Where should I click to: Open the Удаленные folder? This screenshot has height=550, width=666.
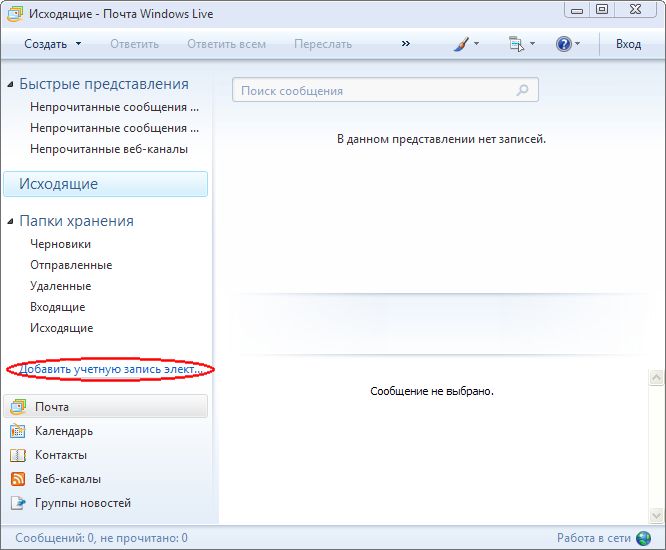[x=60, y=286]
